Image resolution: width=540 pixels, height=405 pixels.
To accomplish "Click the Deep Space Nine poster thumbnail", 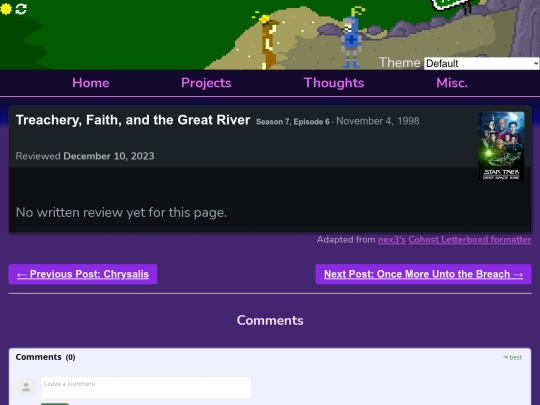I will click(501, 146).
